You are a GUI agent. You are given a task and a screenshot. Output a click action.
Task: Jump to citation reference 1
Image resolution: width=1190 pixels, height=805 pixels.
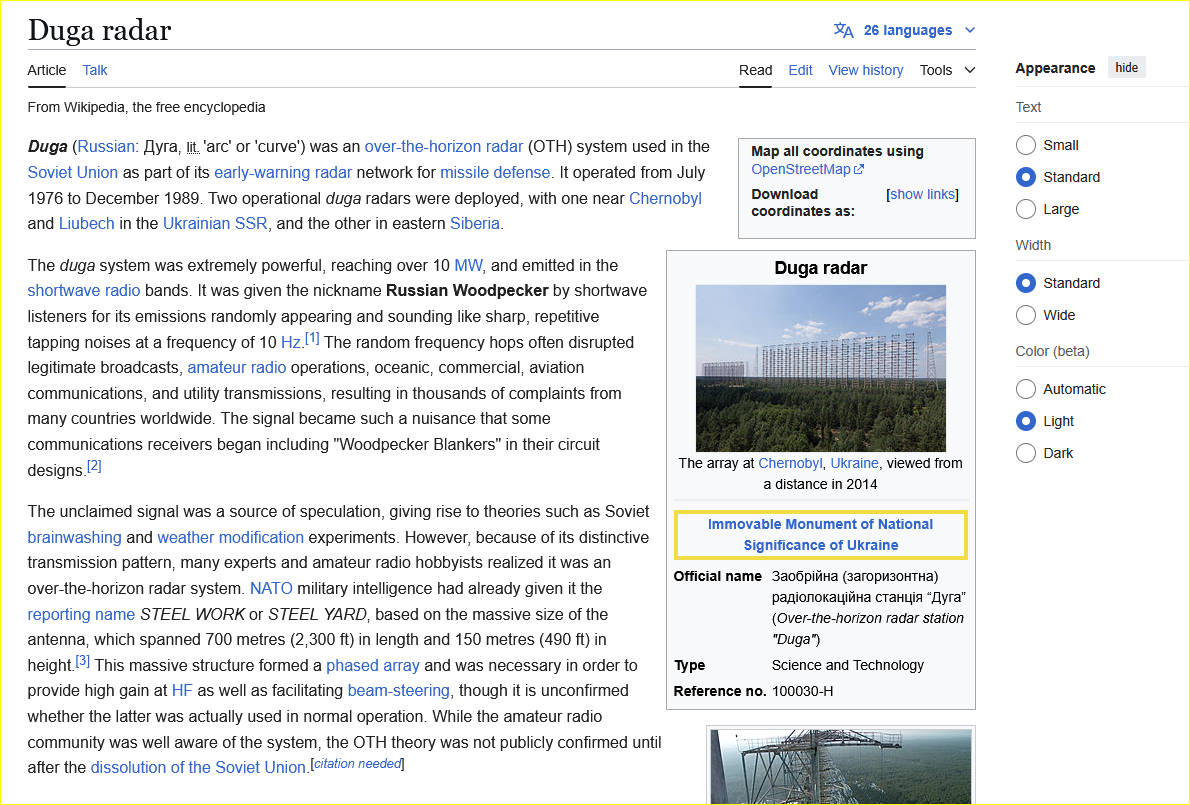312,338
